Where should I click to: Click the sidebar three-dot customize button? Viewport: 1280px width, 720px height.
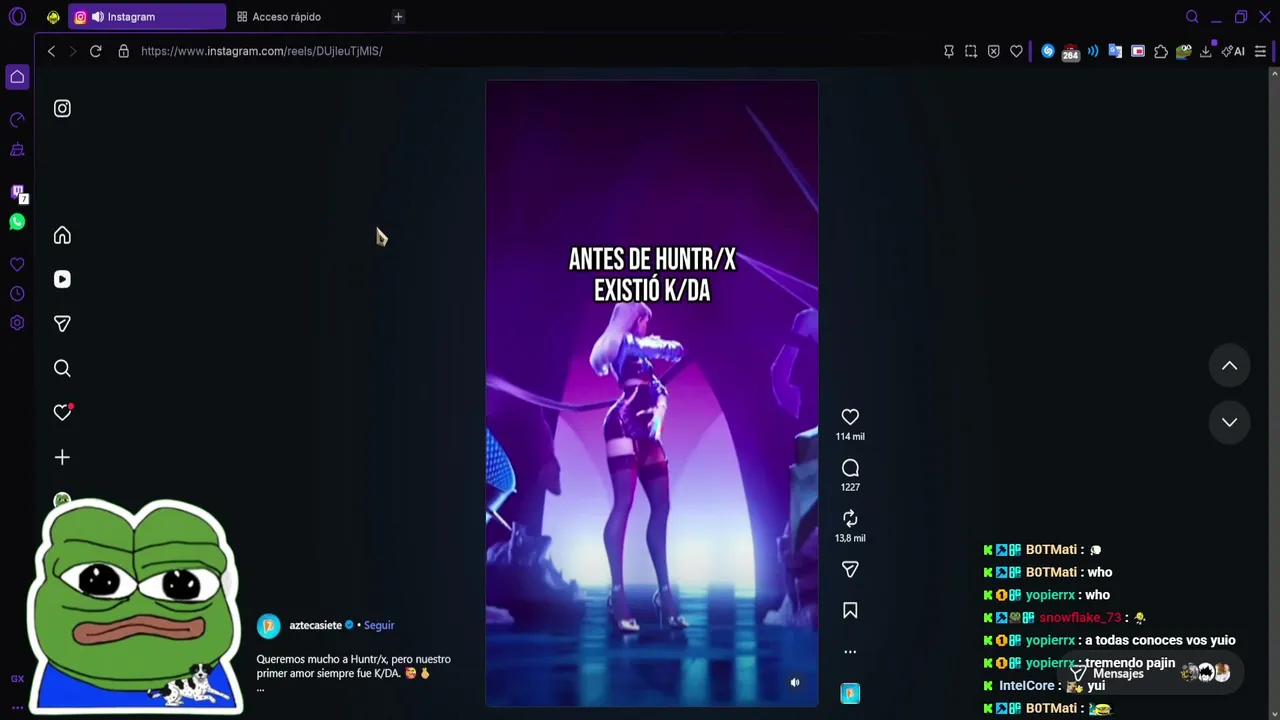(17, 707)
